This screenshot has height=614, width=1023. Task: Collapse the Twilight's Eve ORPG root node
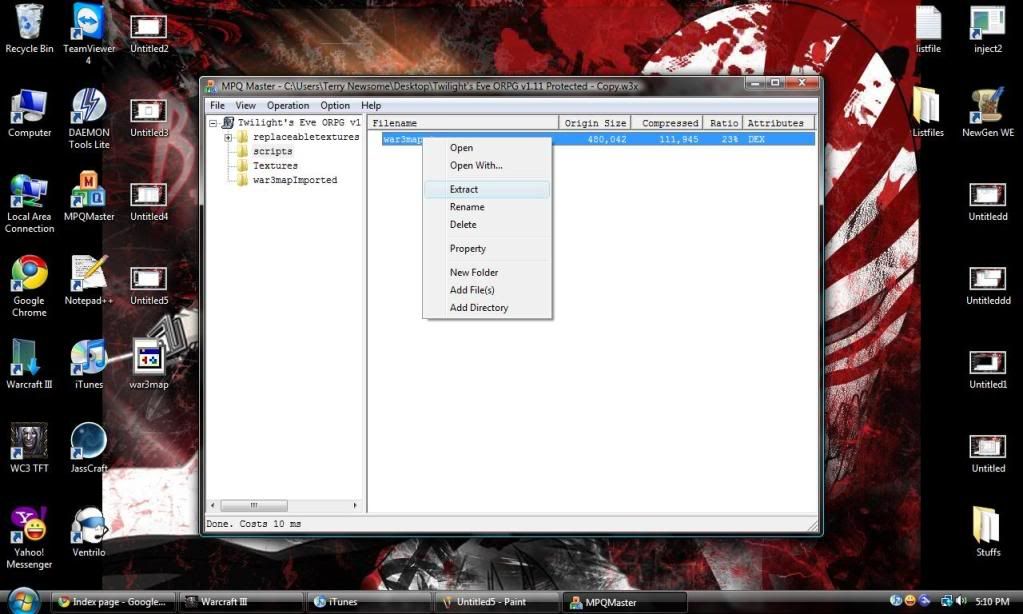(x=213, y=123)
